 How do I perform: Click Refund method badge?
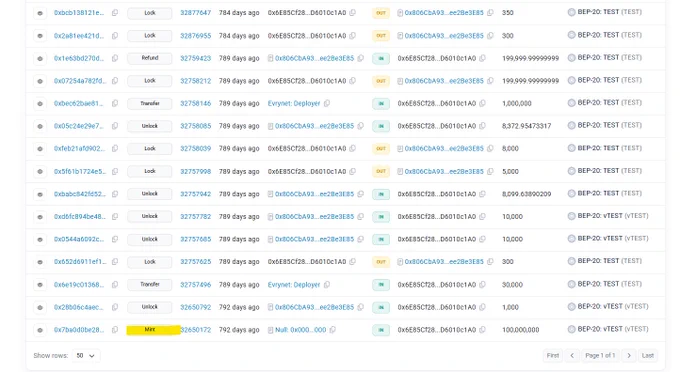tap(150, 58)
